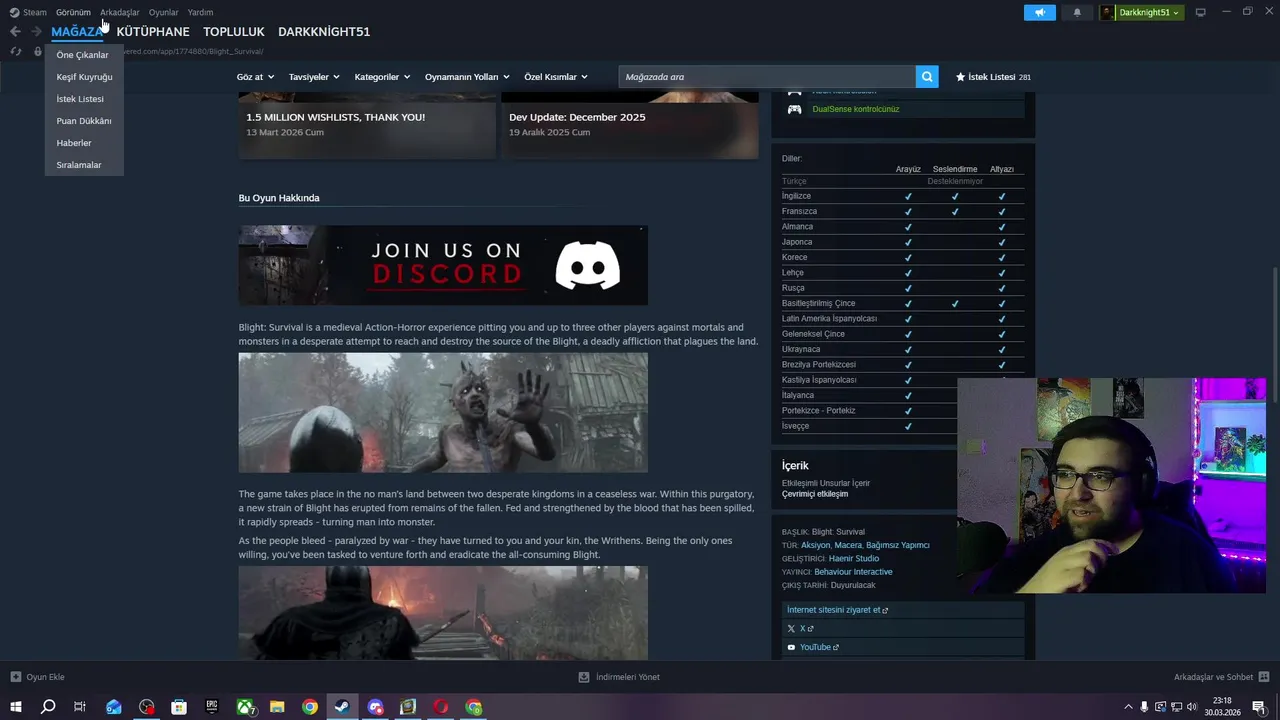1280x720 pixels.
Task: Select Öne Çıkanlar in Mağaza menu
Action: pyautogui.click(x=84, y=55)
